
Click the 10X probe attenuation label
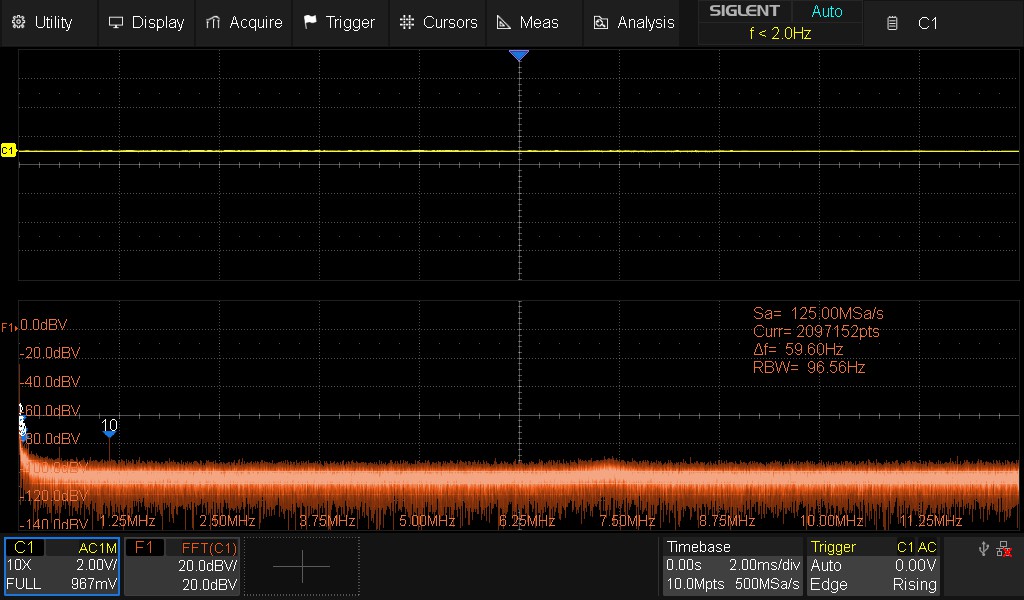click(x=19, y=565)
